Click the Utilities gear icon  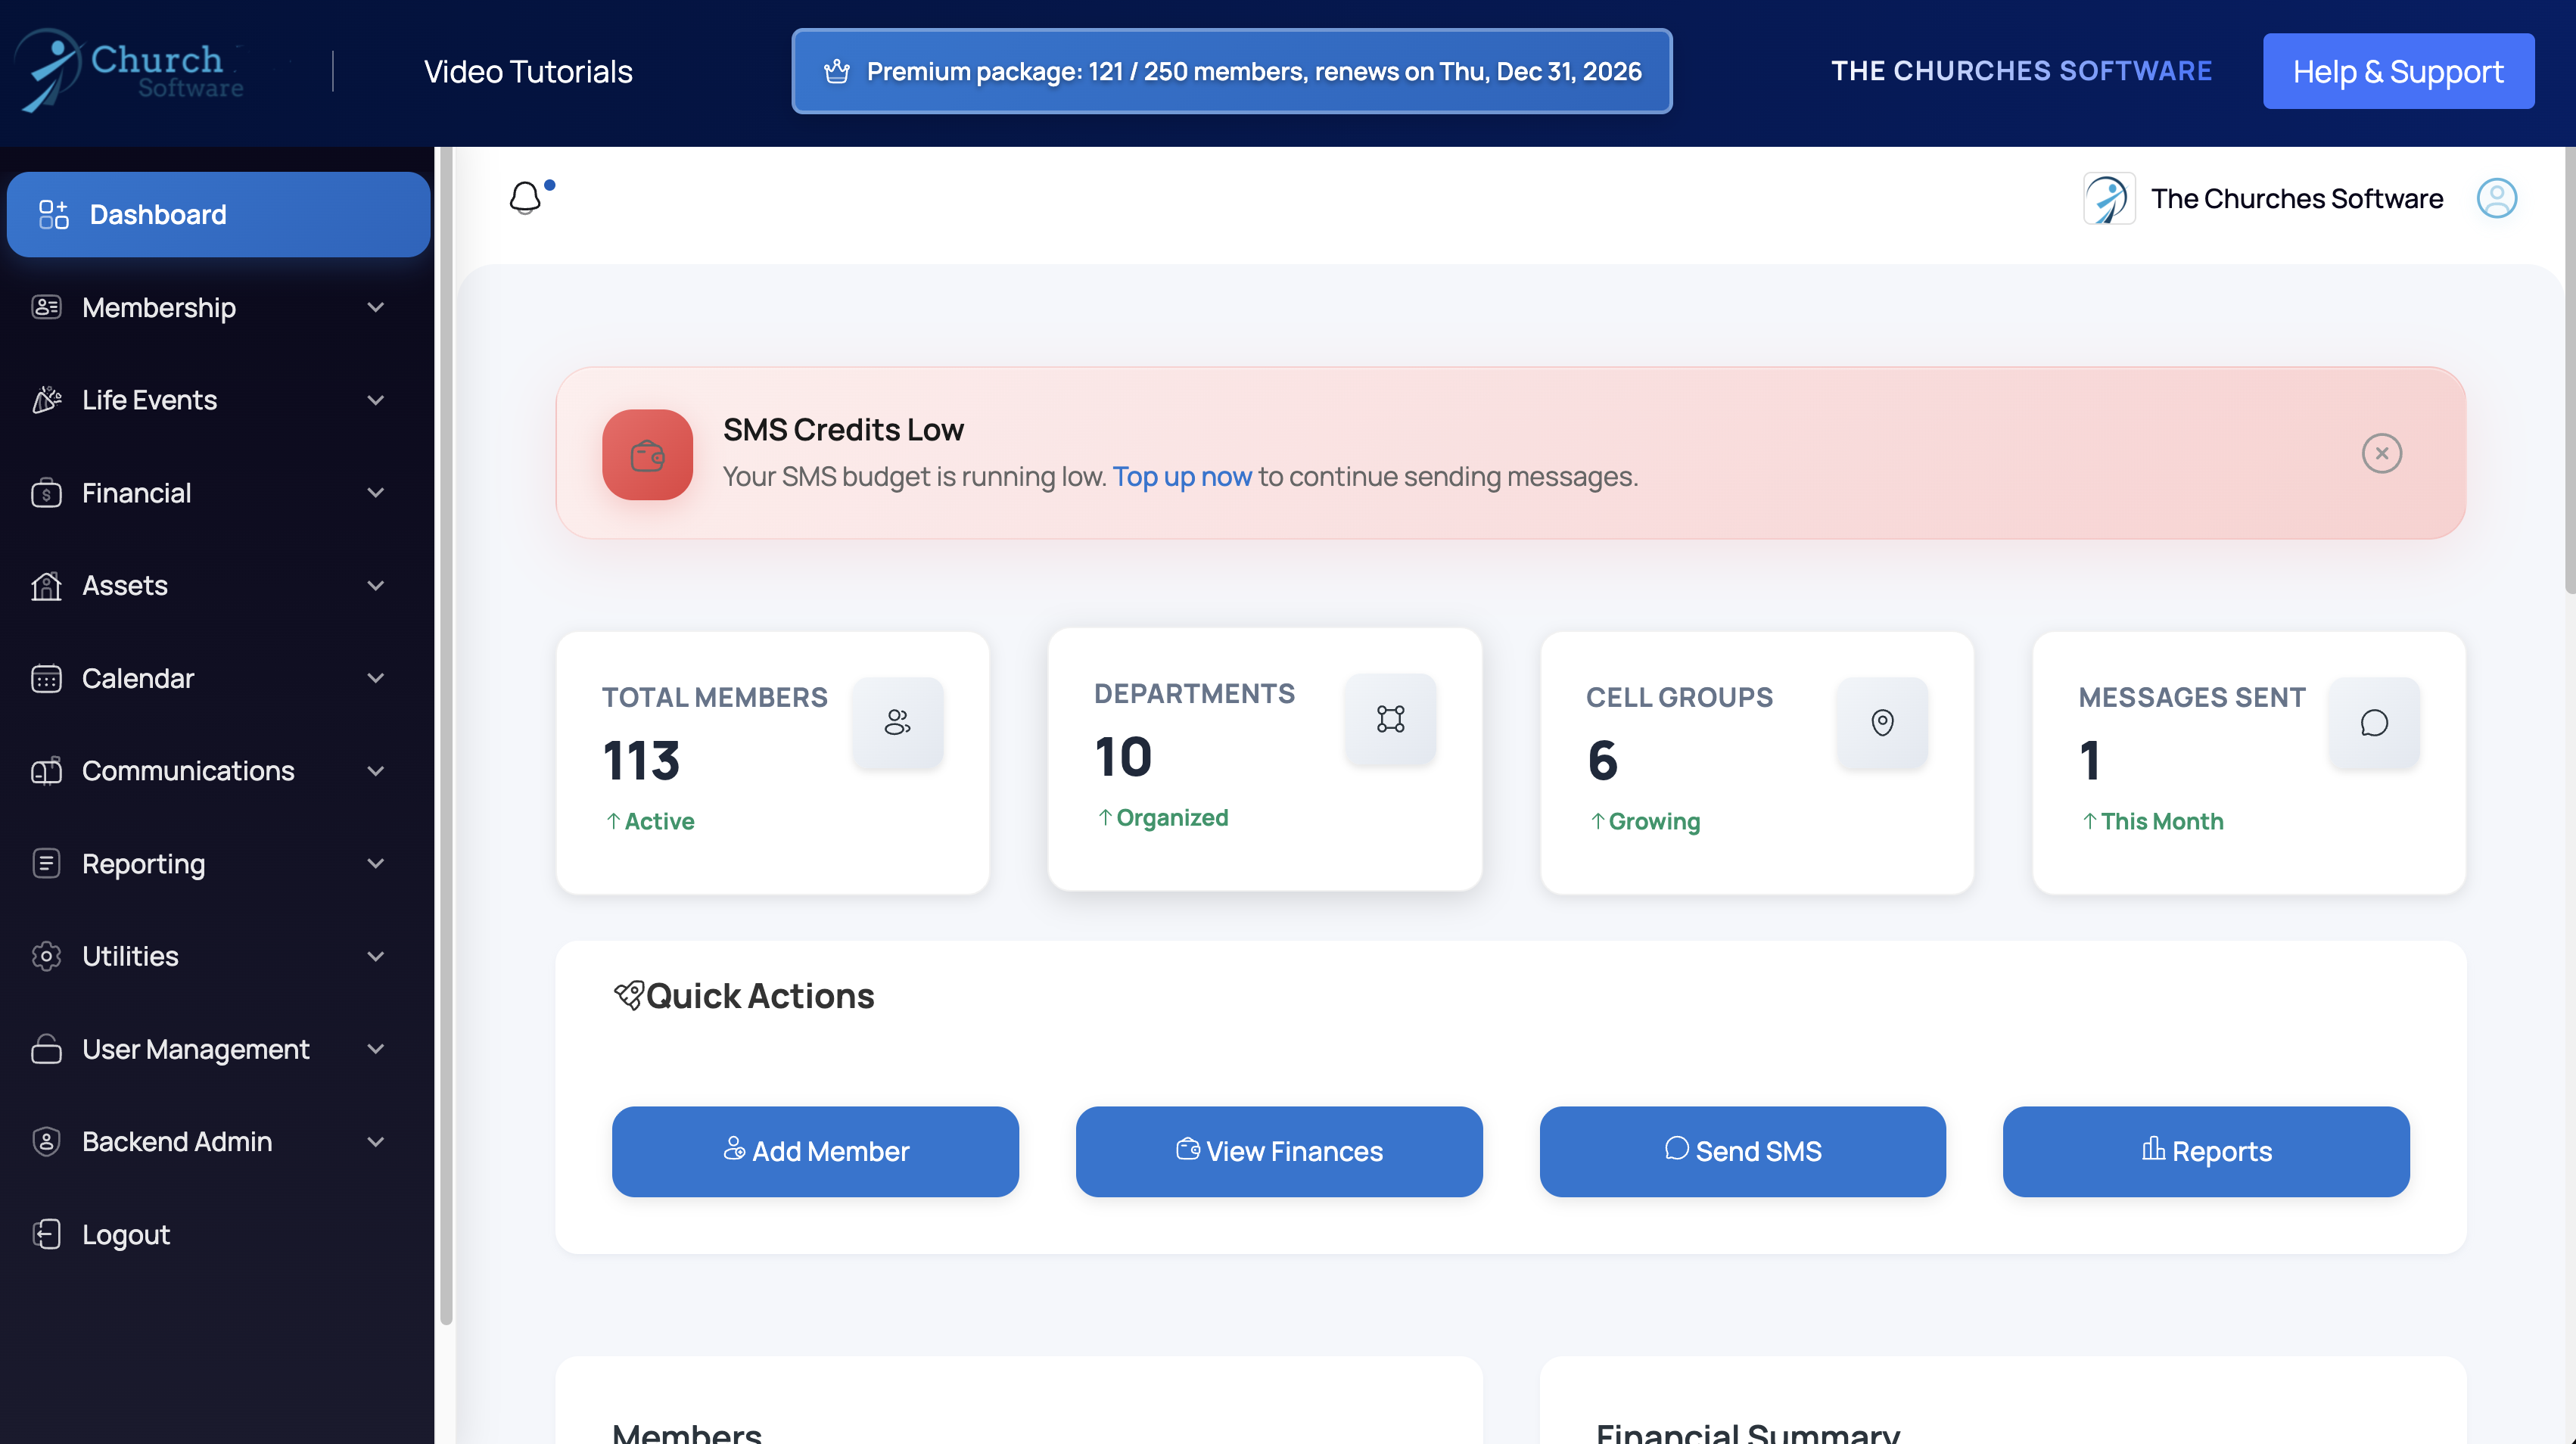pos(47,956)
